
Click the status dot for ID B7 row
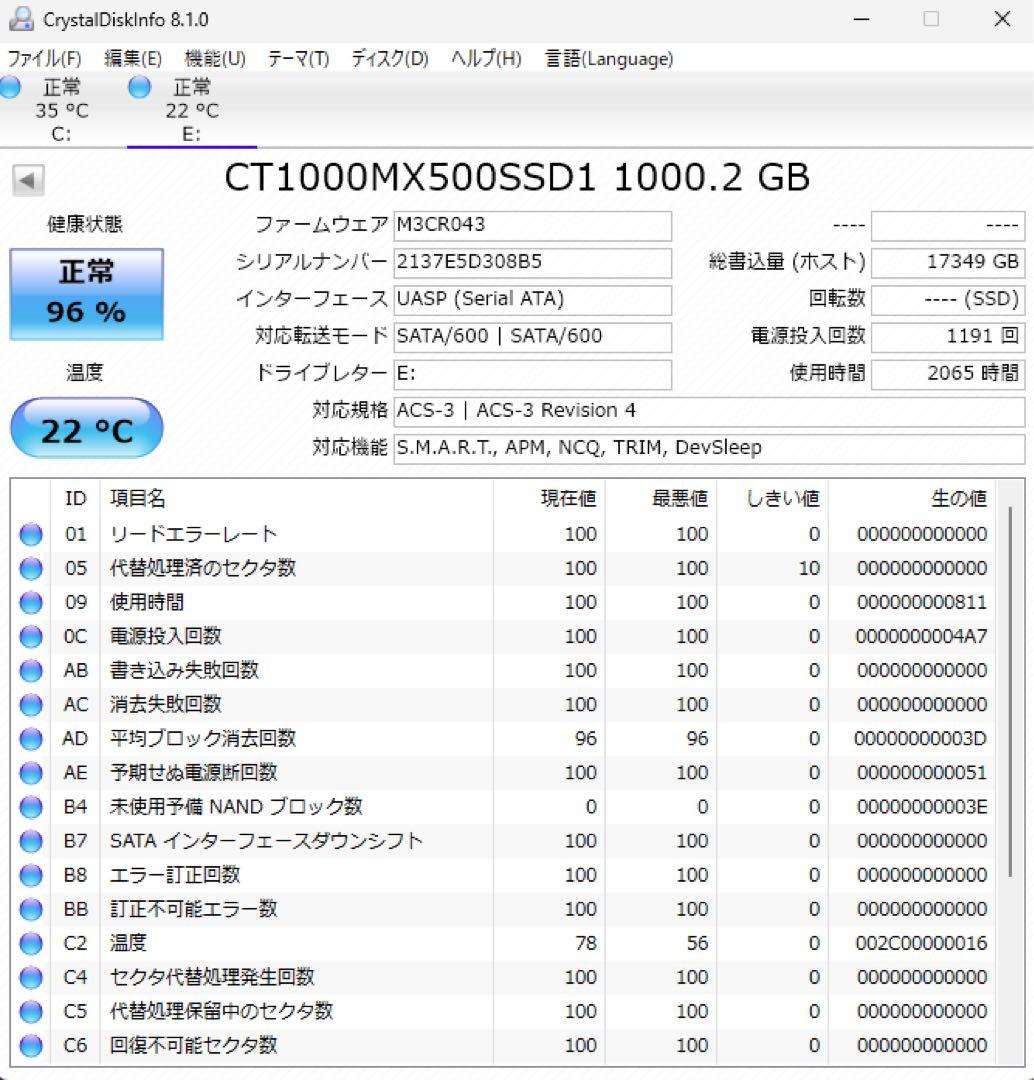[31, 841]
